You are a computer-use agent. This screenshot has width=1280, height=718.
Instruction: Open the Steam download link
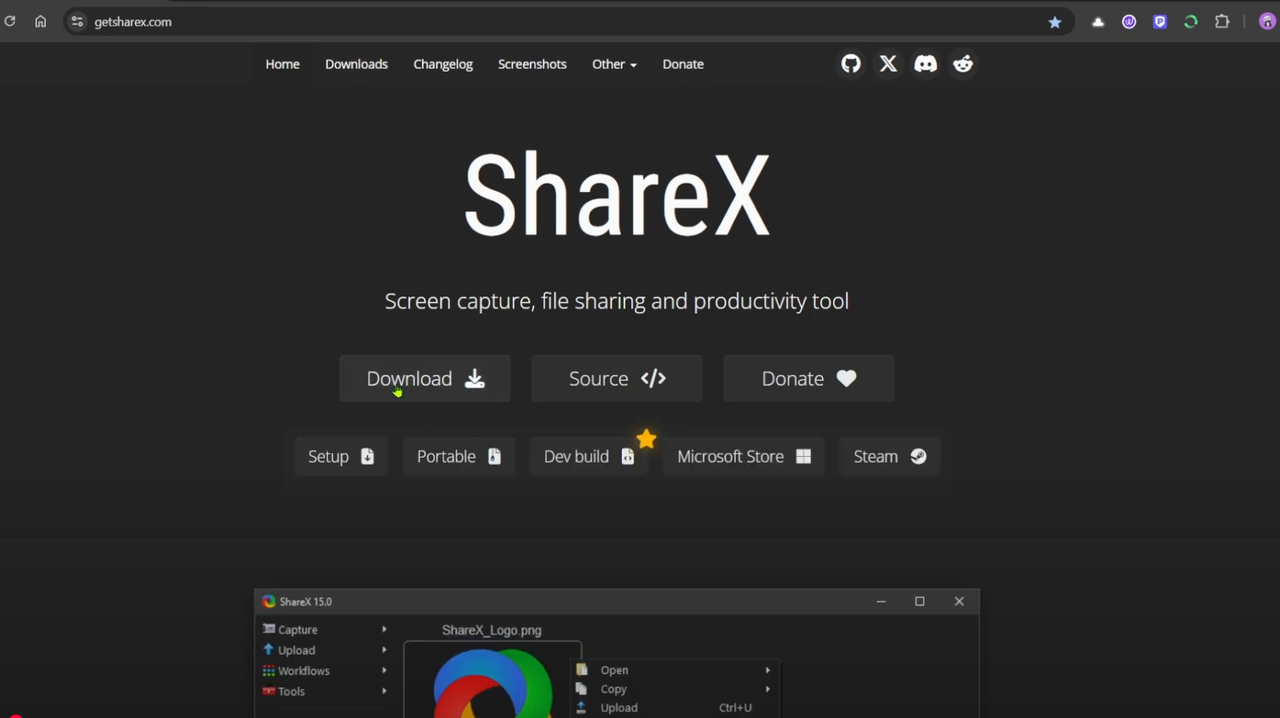[888, 456]
